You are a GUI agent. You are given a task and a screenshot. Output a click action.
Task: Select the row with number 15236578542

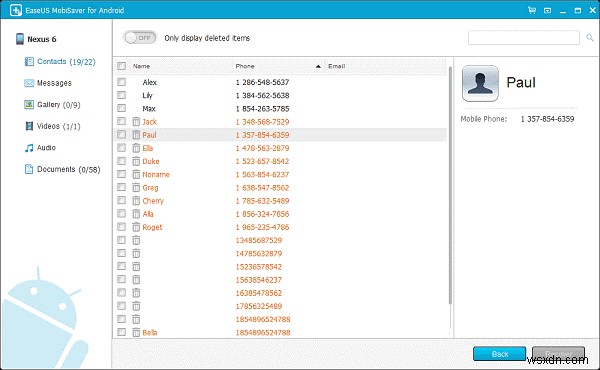280,267
